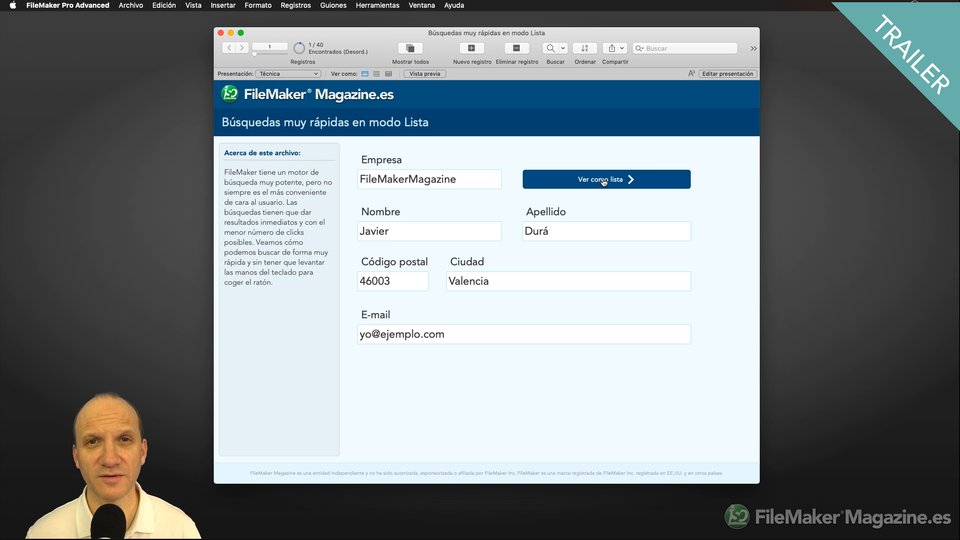Viewport: 960px width, 540px height.
Task: Click the formatting bar Aa icon
Action: click(691, 73)
